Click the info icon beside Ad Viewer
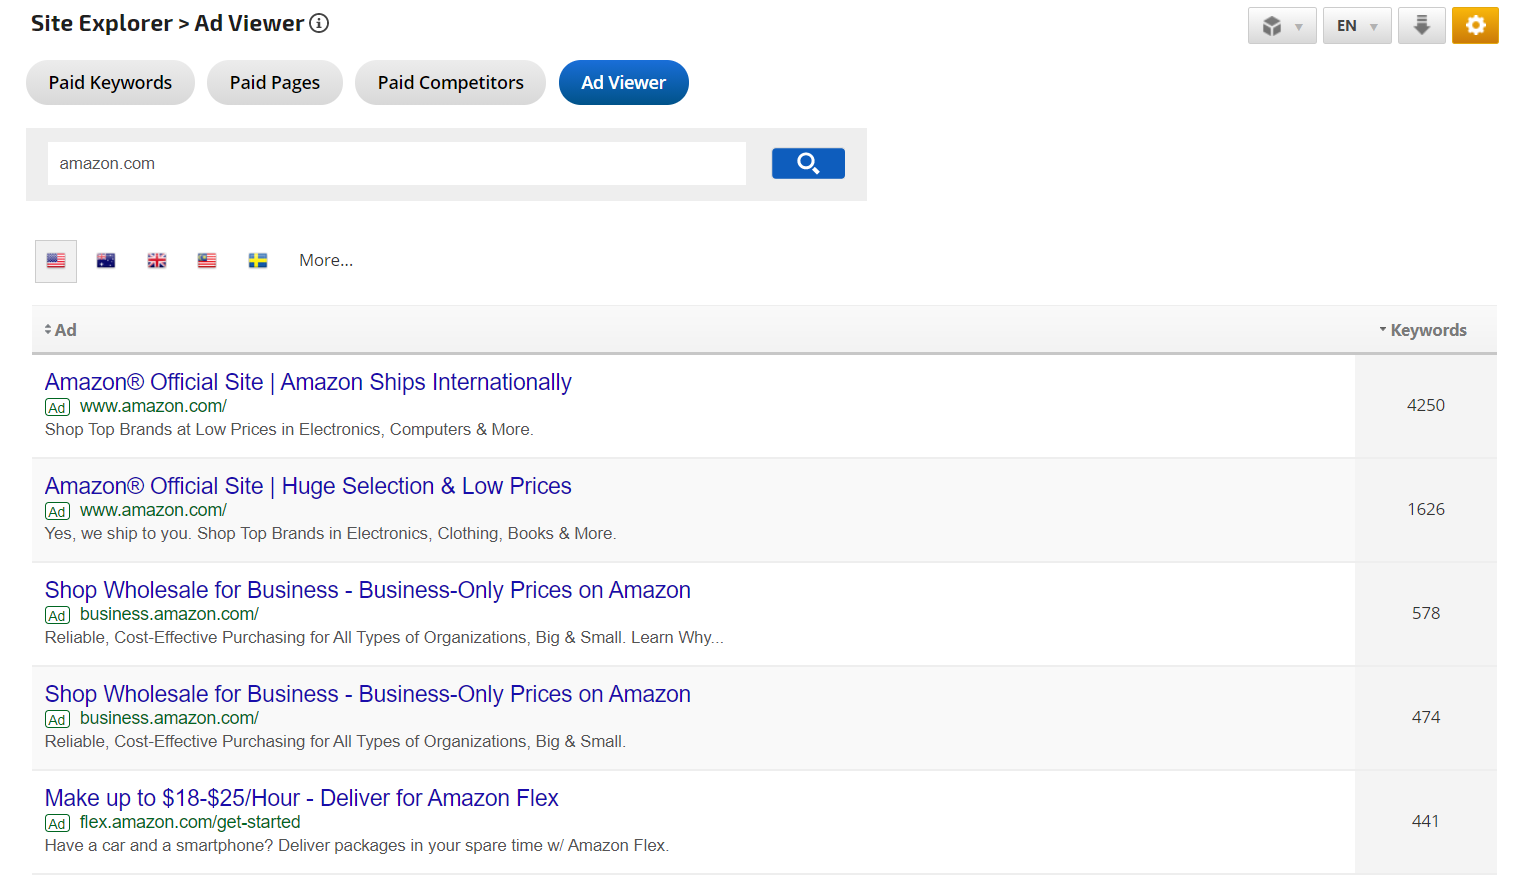 (319, 24)
